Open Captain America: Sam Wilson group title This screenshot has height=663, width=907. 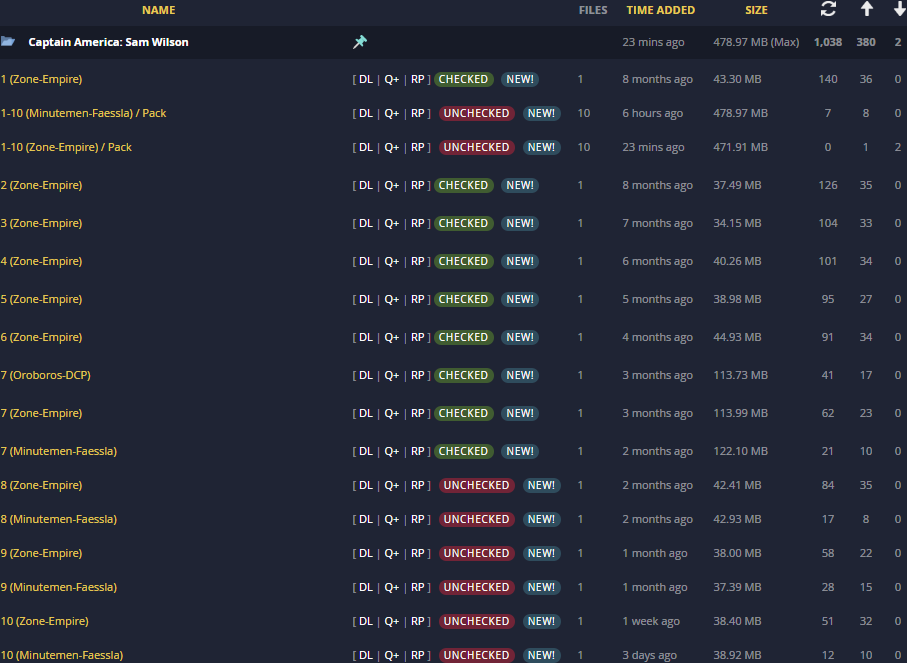[108, 42]
